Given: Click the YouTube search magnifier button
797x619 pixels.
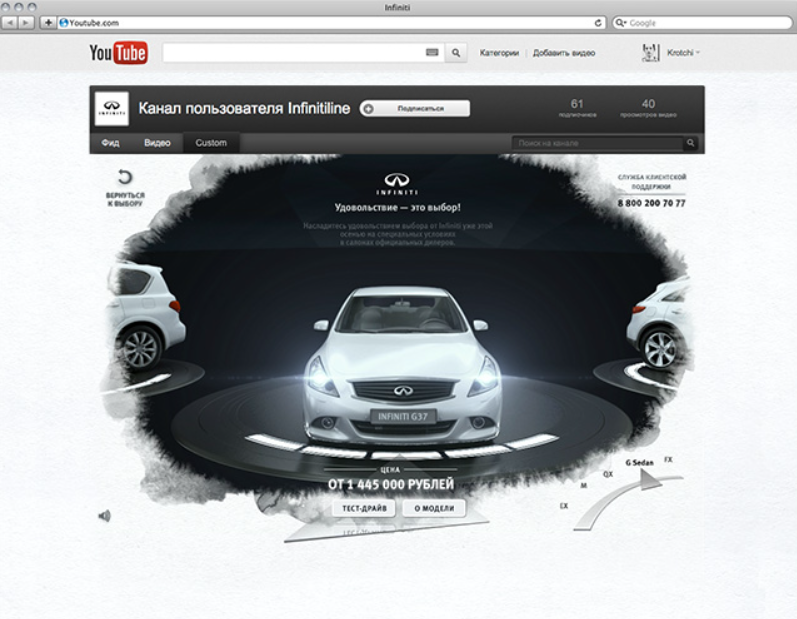Looking at the screenshot, I should coord(456,52).
